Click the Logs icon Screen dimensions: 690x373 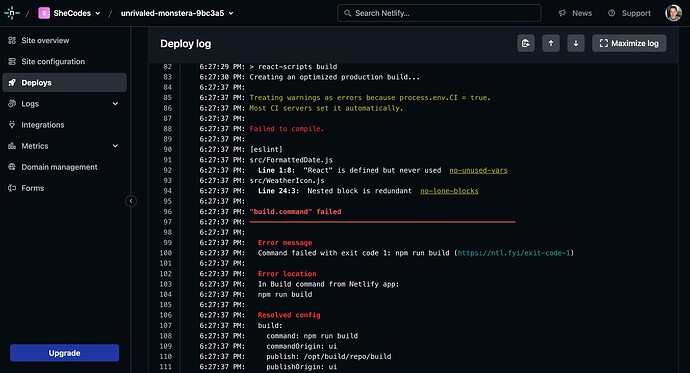click(x=12, y=104)
